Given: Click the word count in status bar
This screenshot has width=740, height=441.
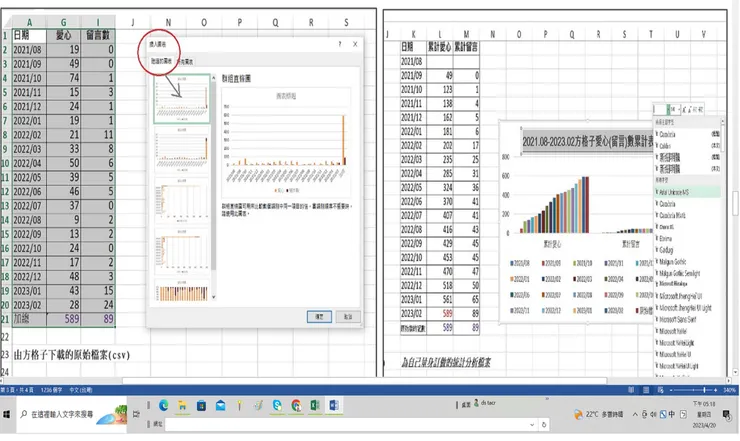Looking at the screenshot, I should tap(51, 390).
